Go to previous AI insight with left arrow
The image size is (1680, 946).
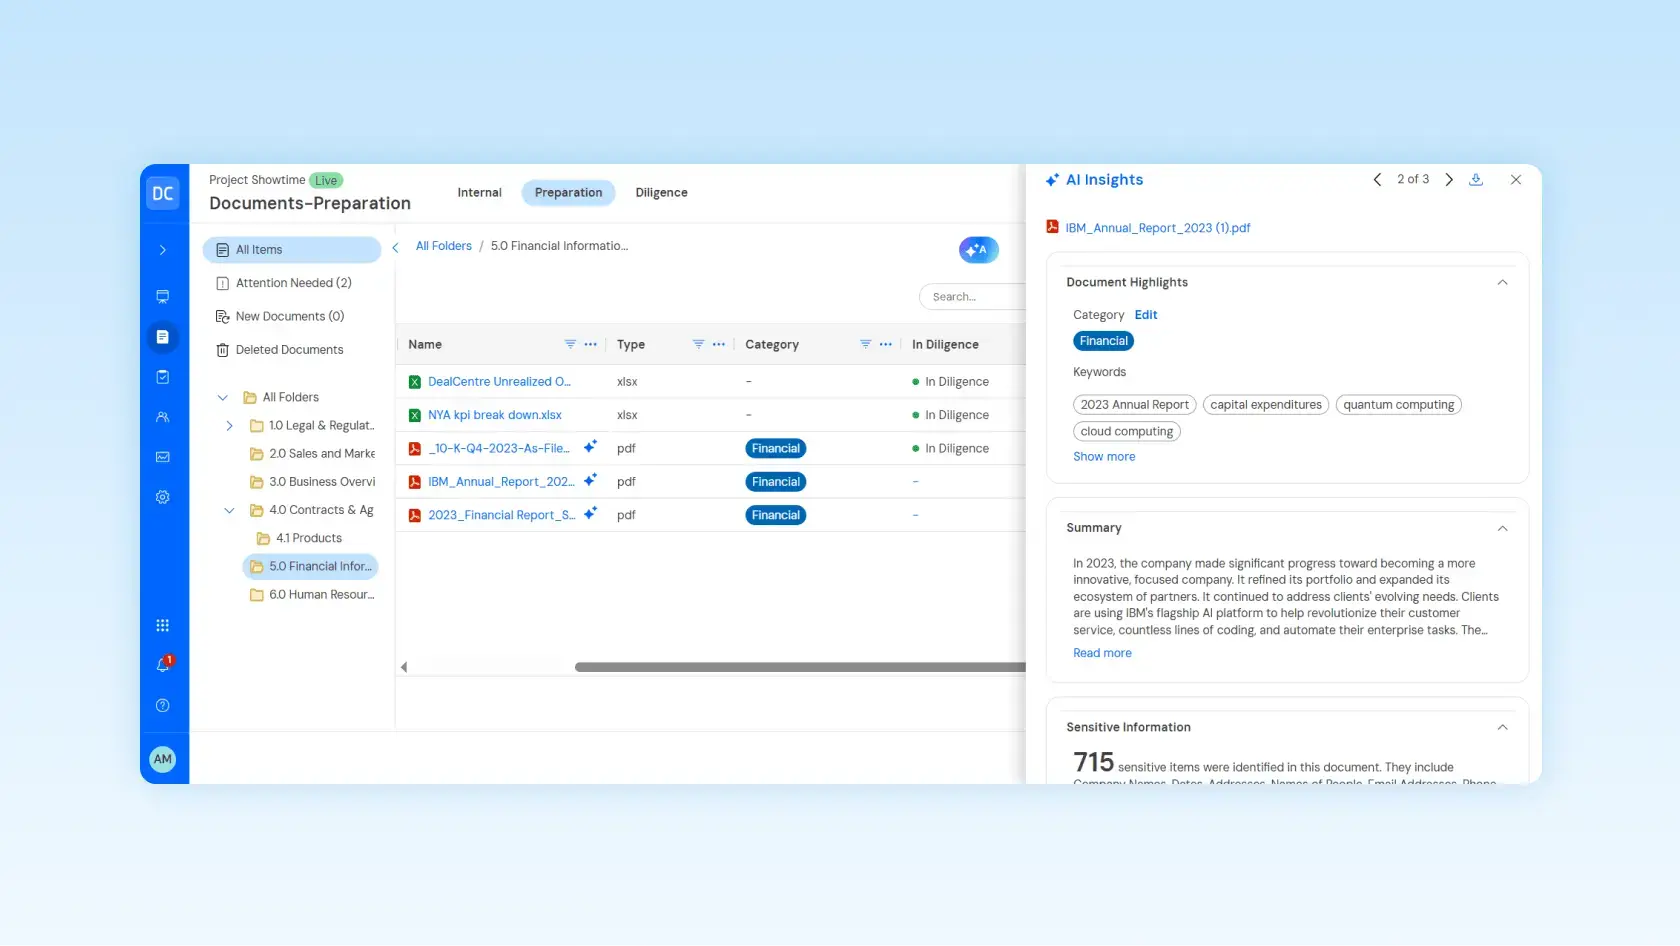1377,180
